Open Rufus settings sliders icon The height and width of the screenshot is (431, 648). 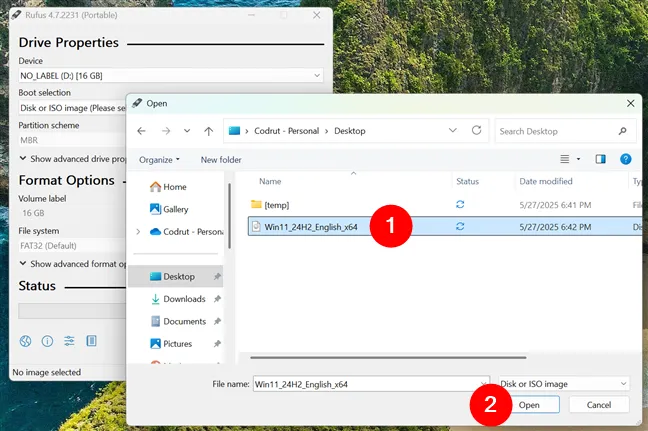69,341
